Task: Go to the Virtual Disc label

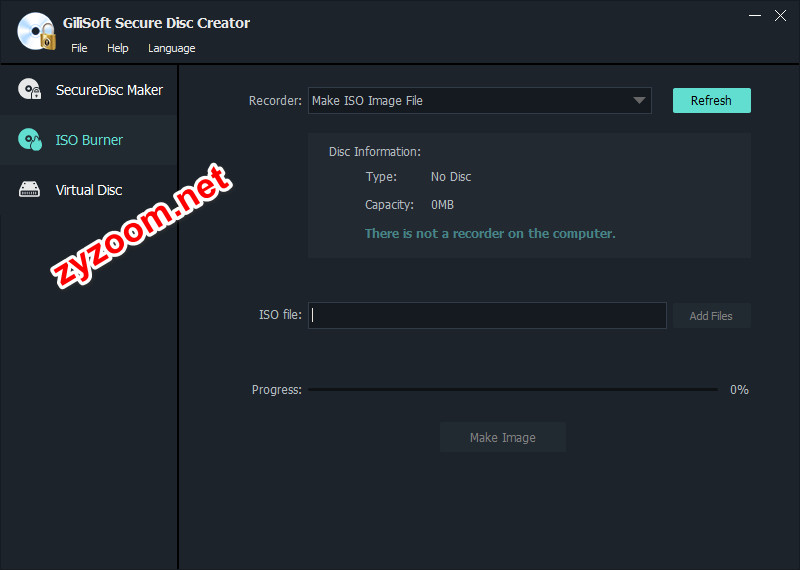Action: click(x=89, y=190)
